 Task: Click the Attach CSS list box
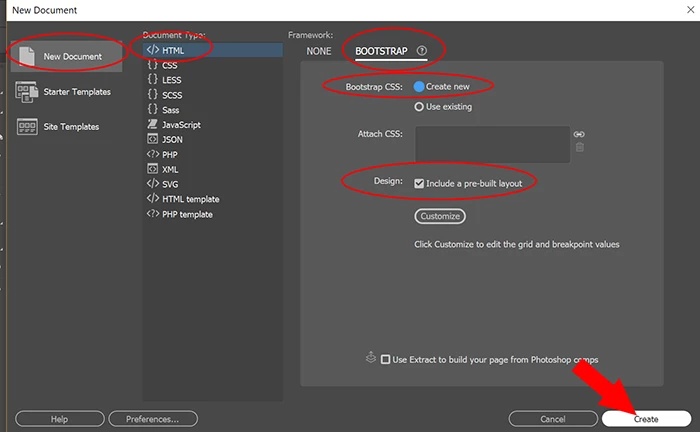tap(492, 144)
